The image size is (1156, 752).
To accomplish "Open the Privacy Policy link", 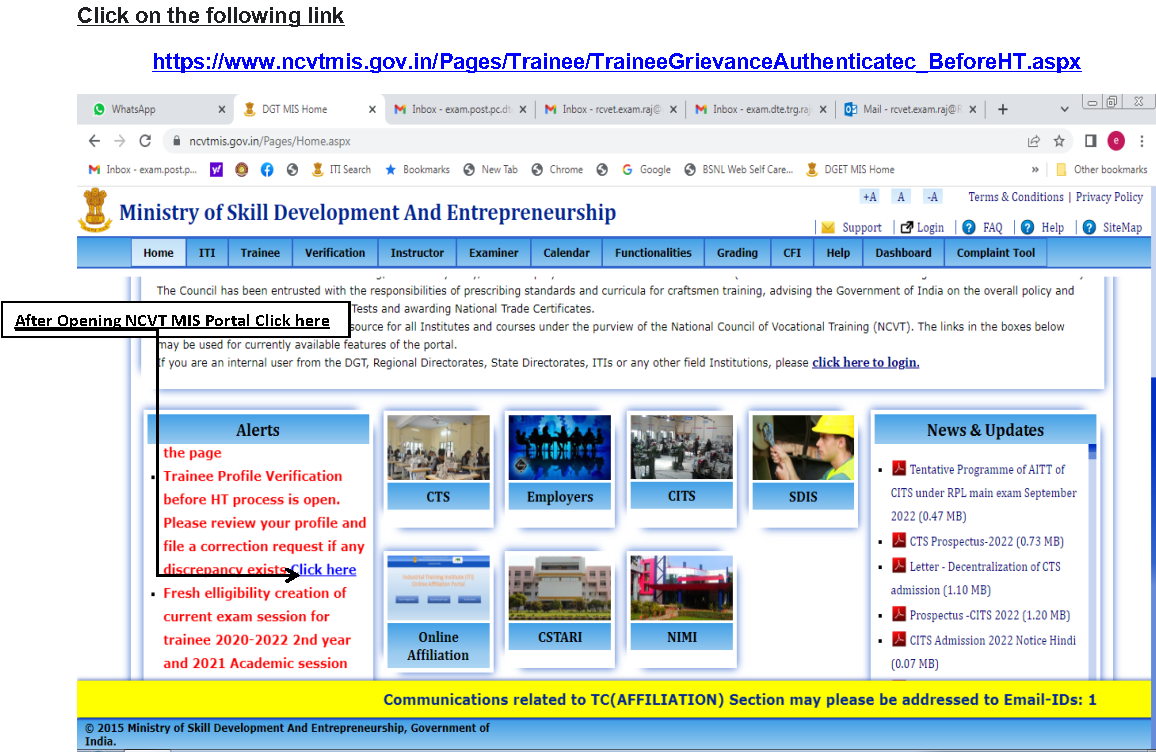I will (1109, 197).
